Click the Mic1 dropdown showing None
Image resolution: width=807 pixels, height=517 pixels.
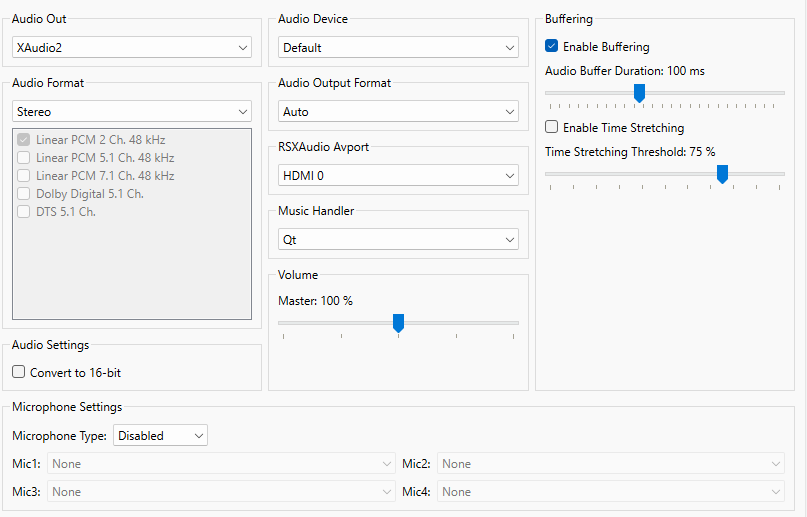coord(221,464)
